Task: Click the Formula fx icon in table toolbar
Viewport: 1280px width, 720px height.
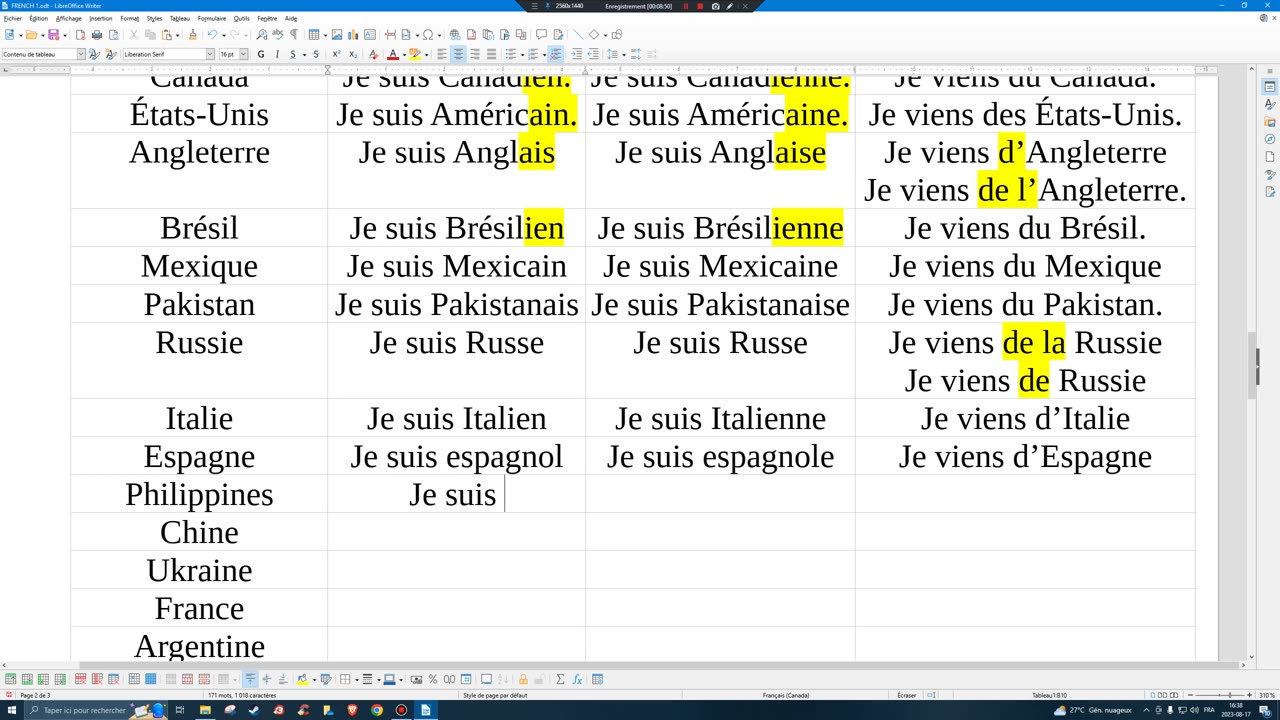Action: point(577,679)
